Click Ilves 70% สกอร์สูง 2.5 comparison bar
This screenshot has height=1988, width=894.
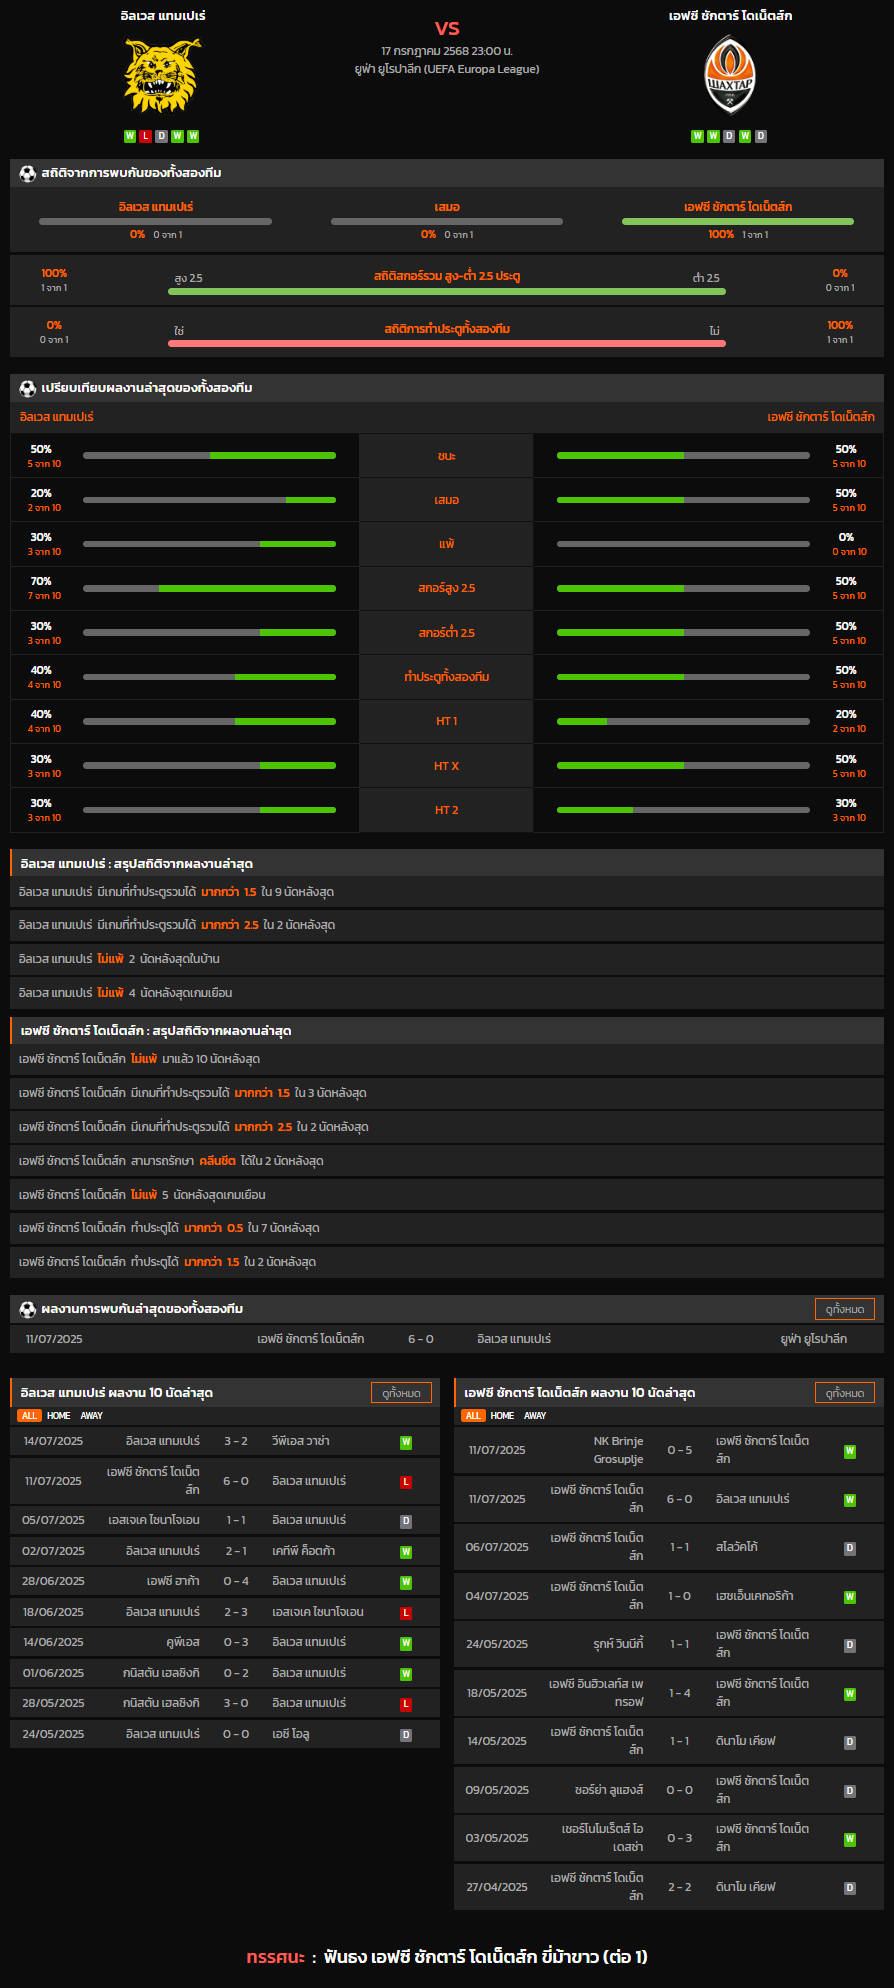(x=209, y=588)
